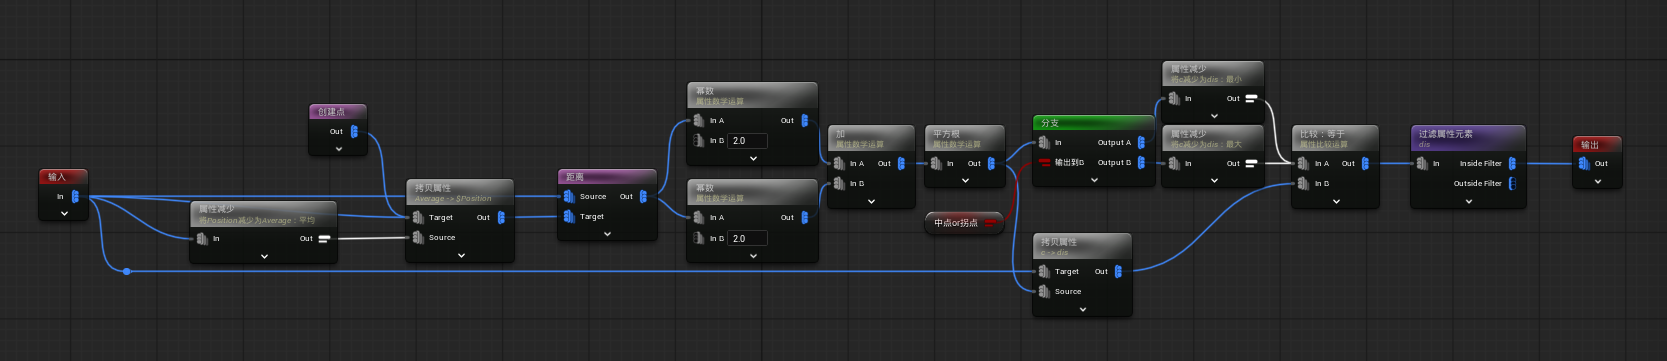The width and height of the screenshot is (1667, 361).
Task: Expand the 加 node chevron
Action: coord(871,201)
